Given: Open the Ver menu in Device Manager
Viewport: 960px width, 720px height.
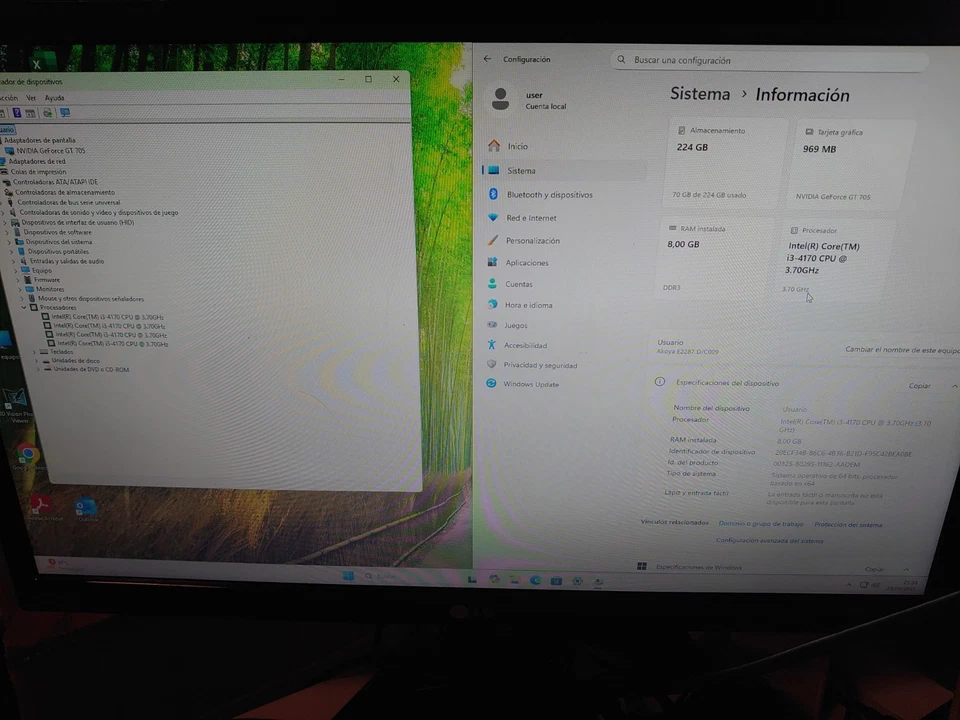Looking at the screenshot, I should [x=31, y=97].
